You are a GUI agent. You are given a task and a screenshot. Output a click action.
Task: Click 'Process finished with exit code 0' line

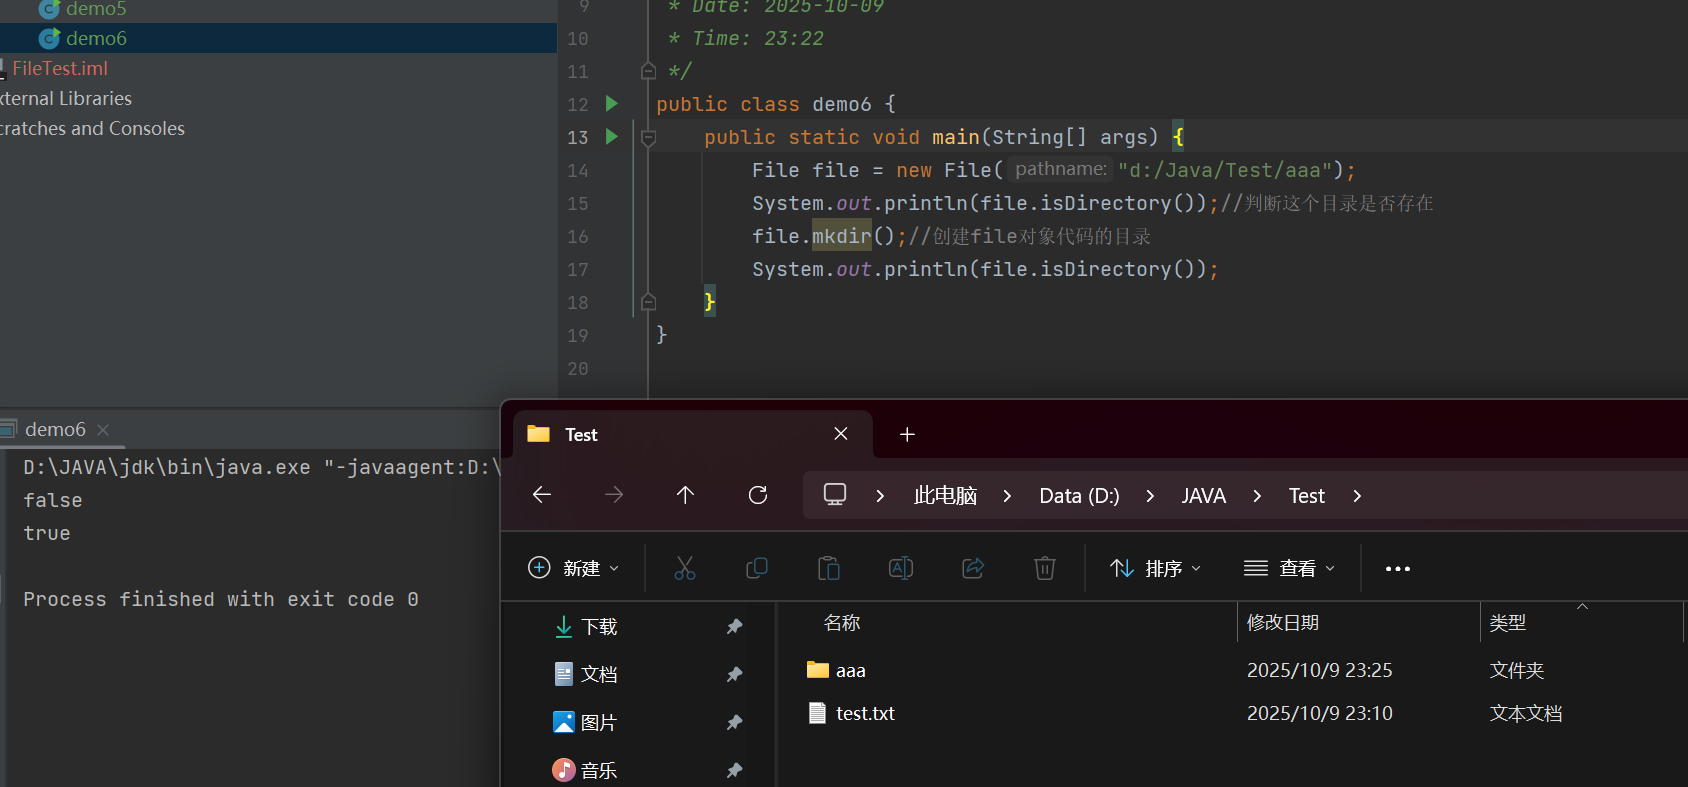pyautogui.click(x=221, y=599)
